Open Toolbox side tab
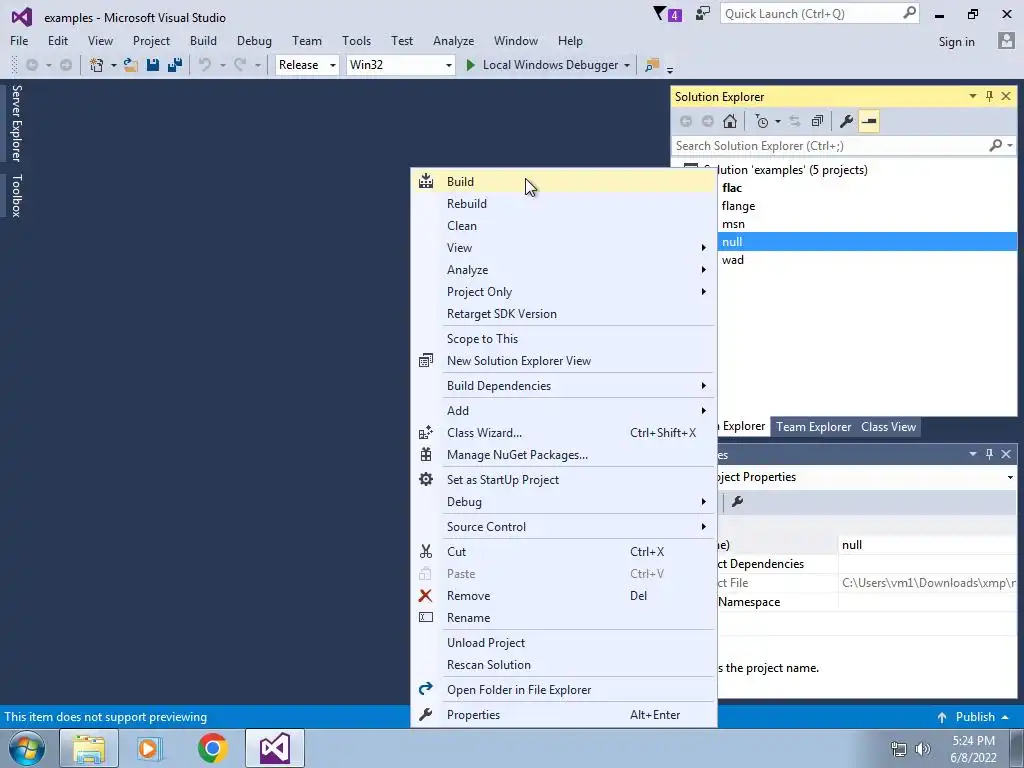The image size is (1024, 768). [x=16, y=195]
